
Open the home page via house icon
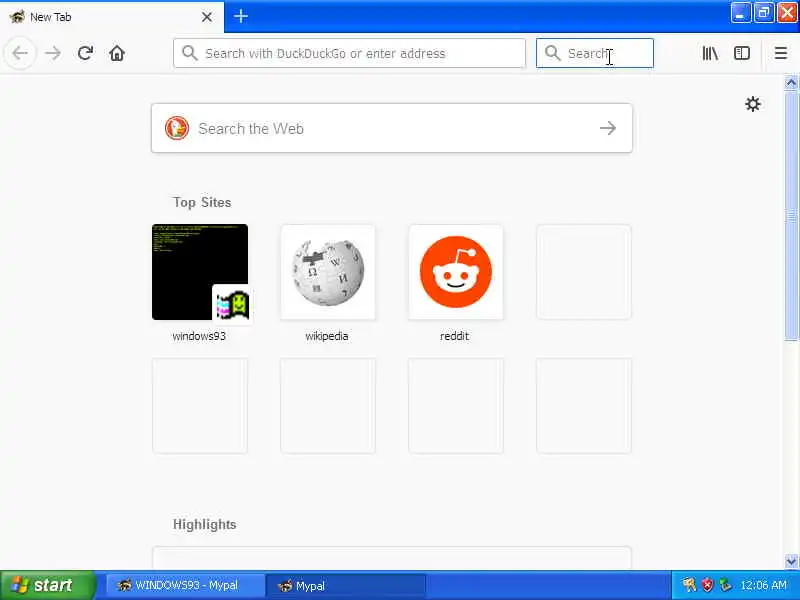click(117, 53)
